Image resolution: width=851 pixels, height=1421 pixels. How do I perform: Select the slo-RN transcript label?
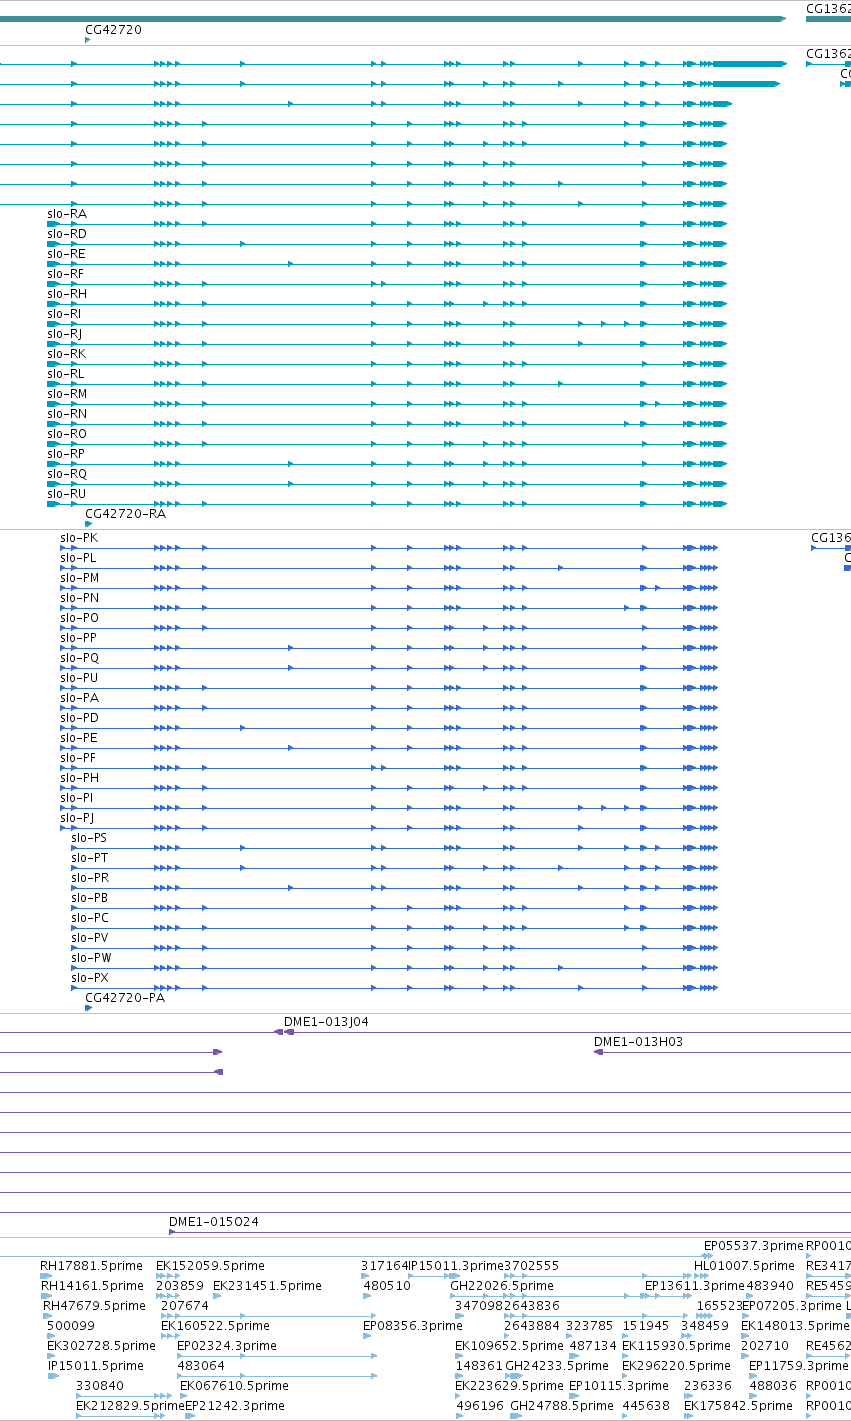pos(67,414)
